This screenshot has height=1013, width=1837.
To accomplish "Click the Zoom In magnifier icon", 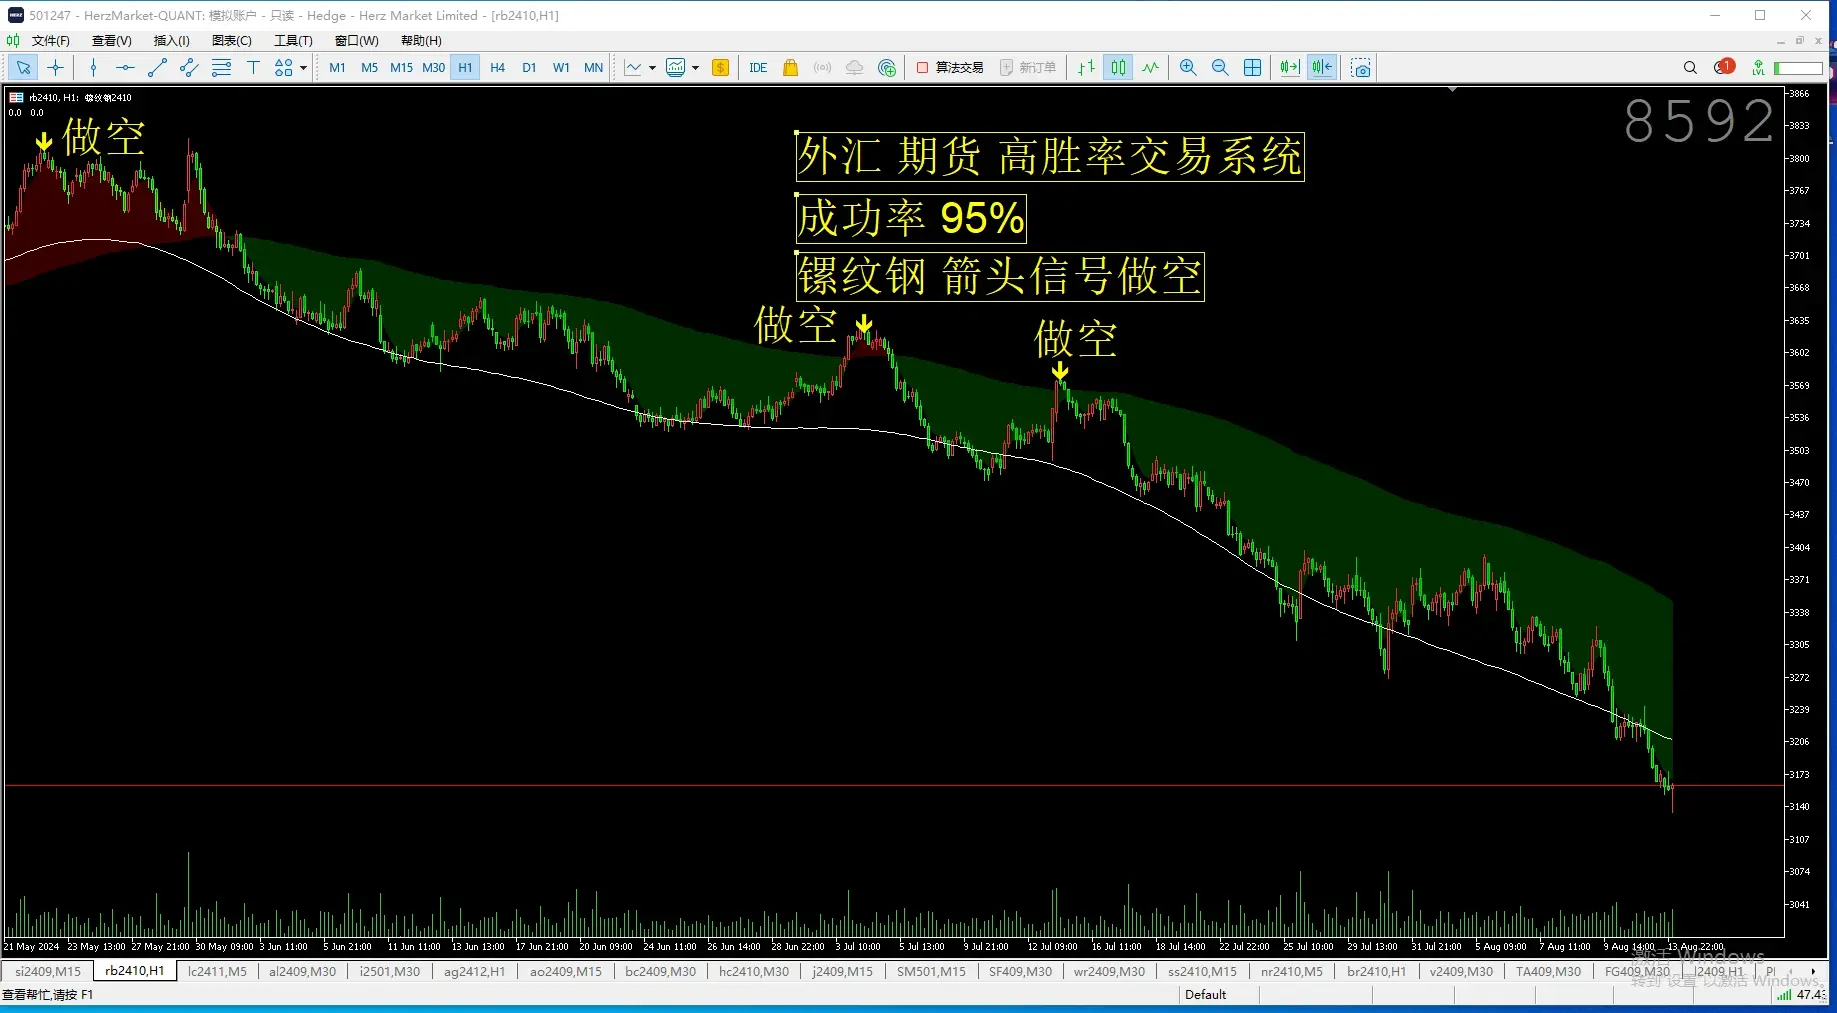I will pos(1188,67).
